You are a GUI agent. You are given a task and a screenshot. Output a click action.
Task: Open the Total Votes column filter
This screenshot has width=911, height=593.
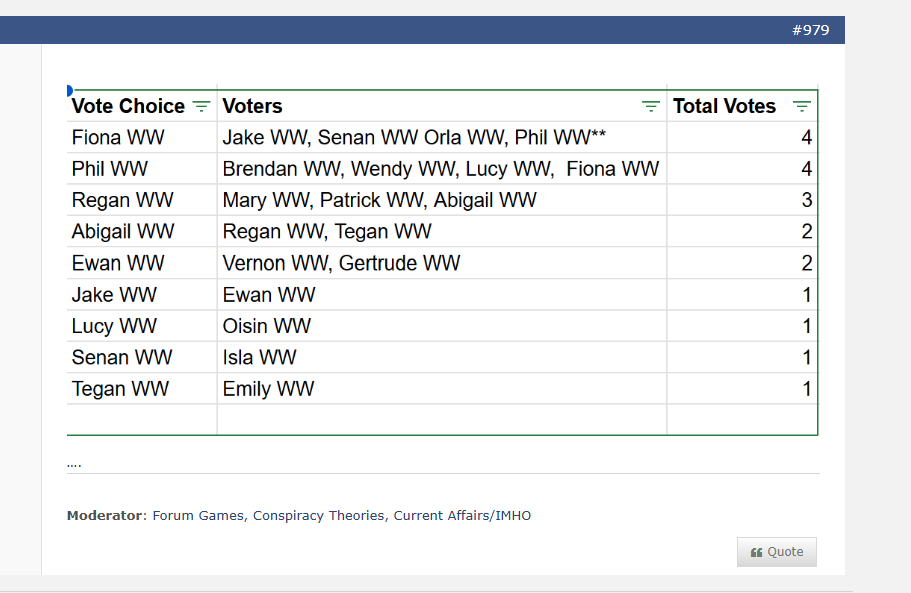(801, 107)
